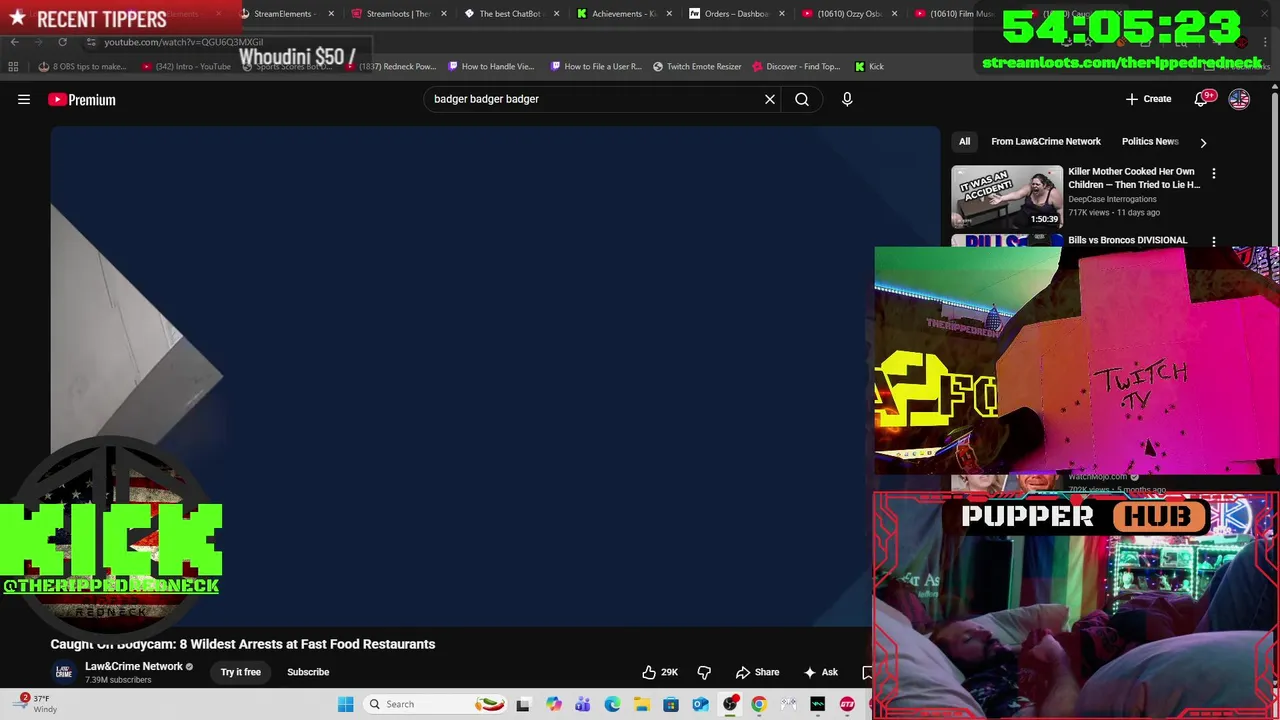Subscribe to Law&Crime Network
Viewport: 1280px width, 720px height.
coord(308,672)
